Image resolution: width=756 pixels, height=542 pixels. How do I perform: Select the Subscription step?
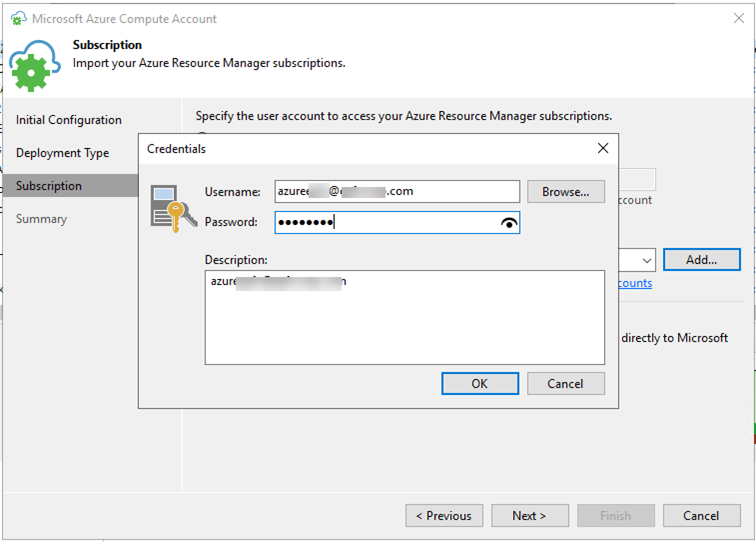coord(70,186)
